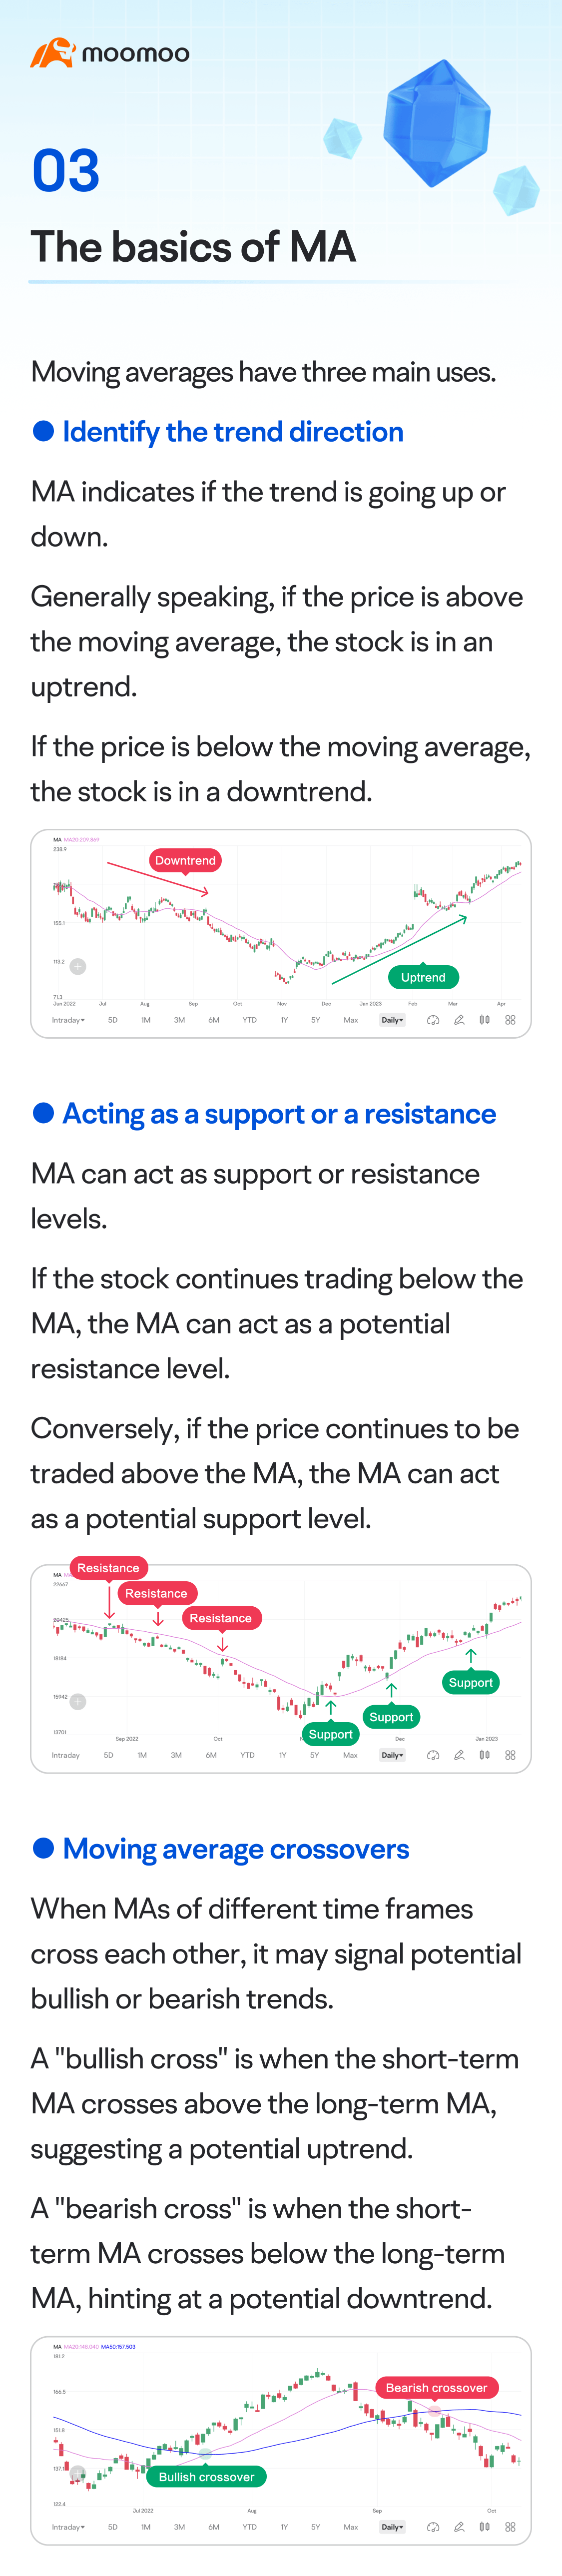Click the grid layout icon in the crossover chart

pos(510,2527)
